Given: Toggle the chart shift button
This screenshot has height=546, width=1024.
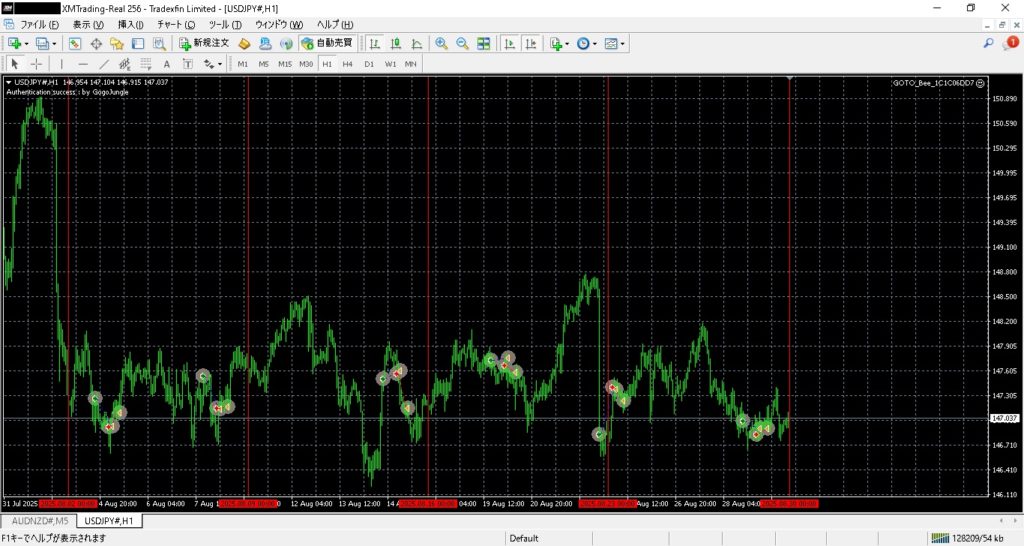Looking at the screenshot, I should pos(530,44).
